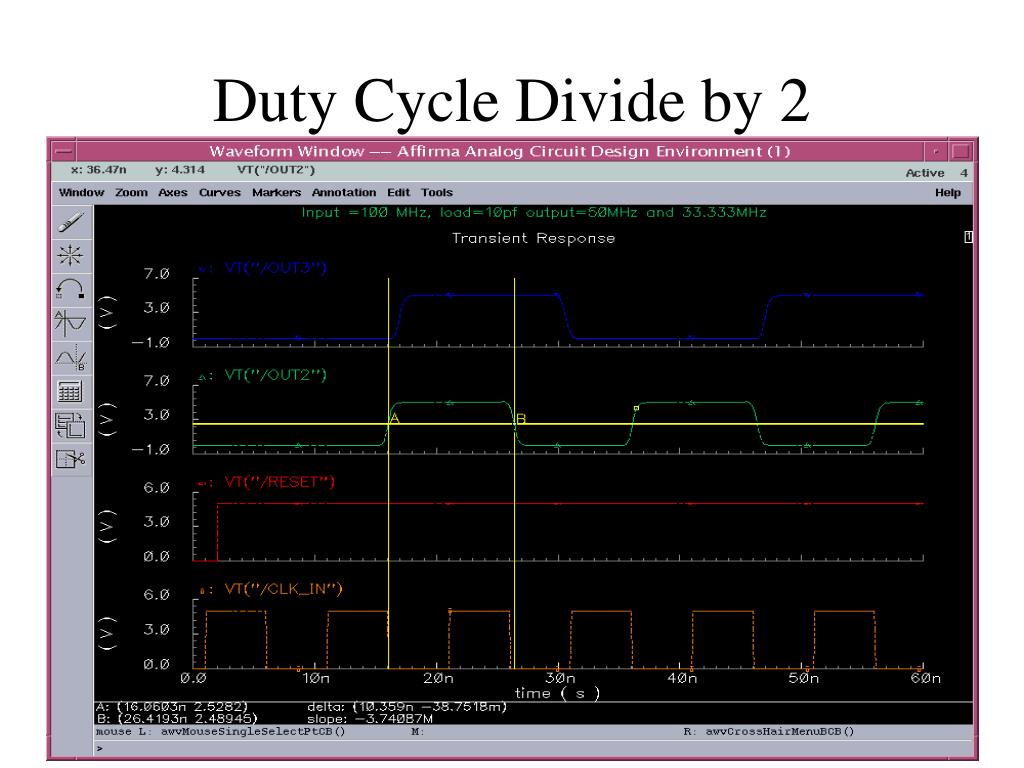Click the green Input =100 MHz annotation text
This screenshot has width=1024, height=768.
pos(534,212)
